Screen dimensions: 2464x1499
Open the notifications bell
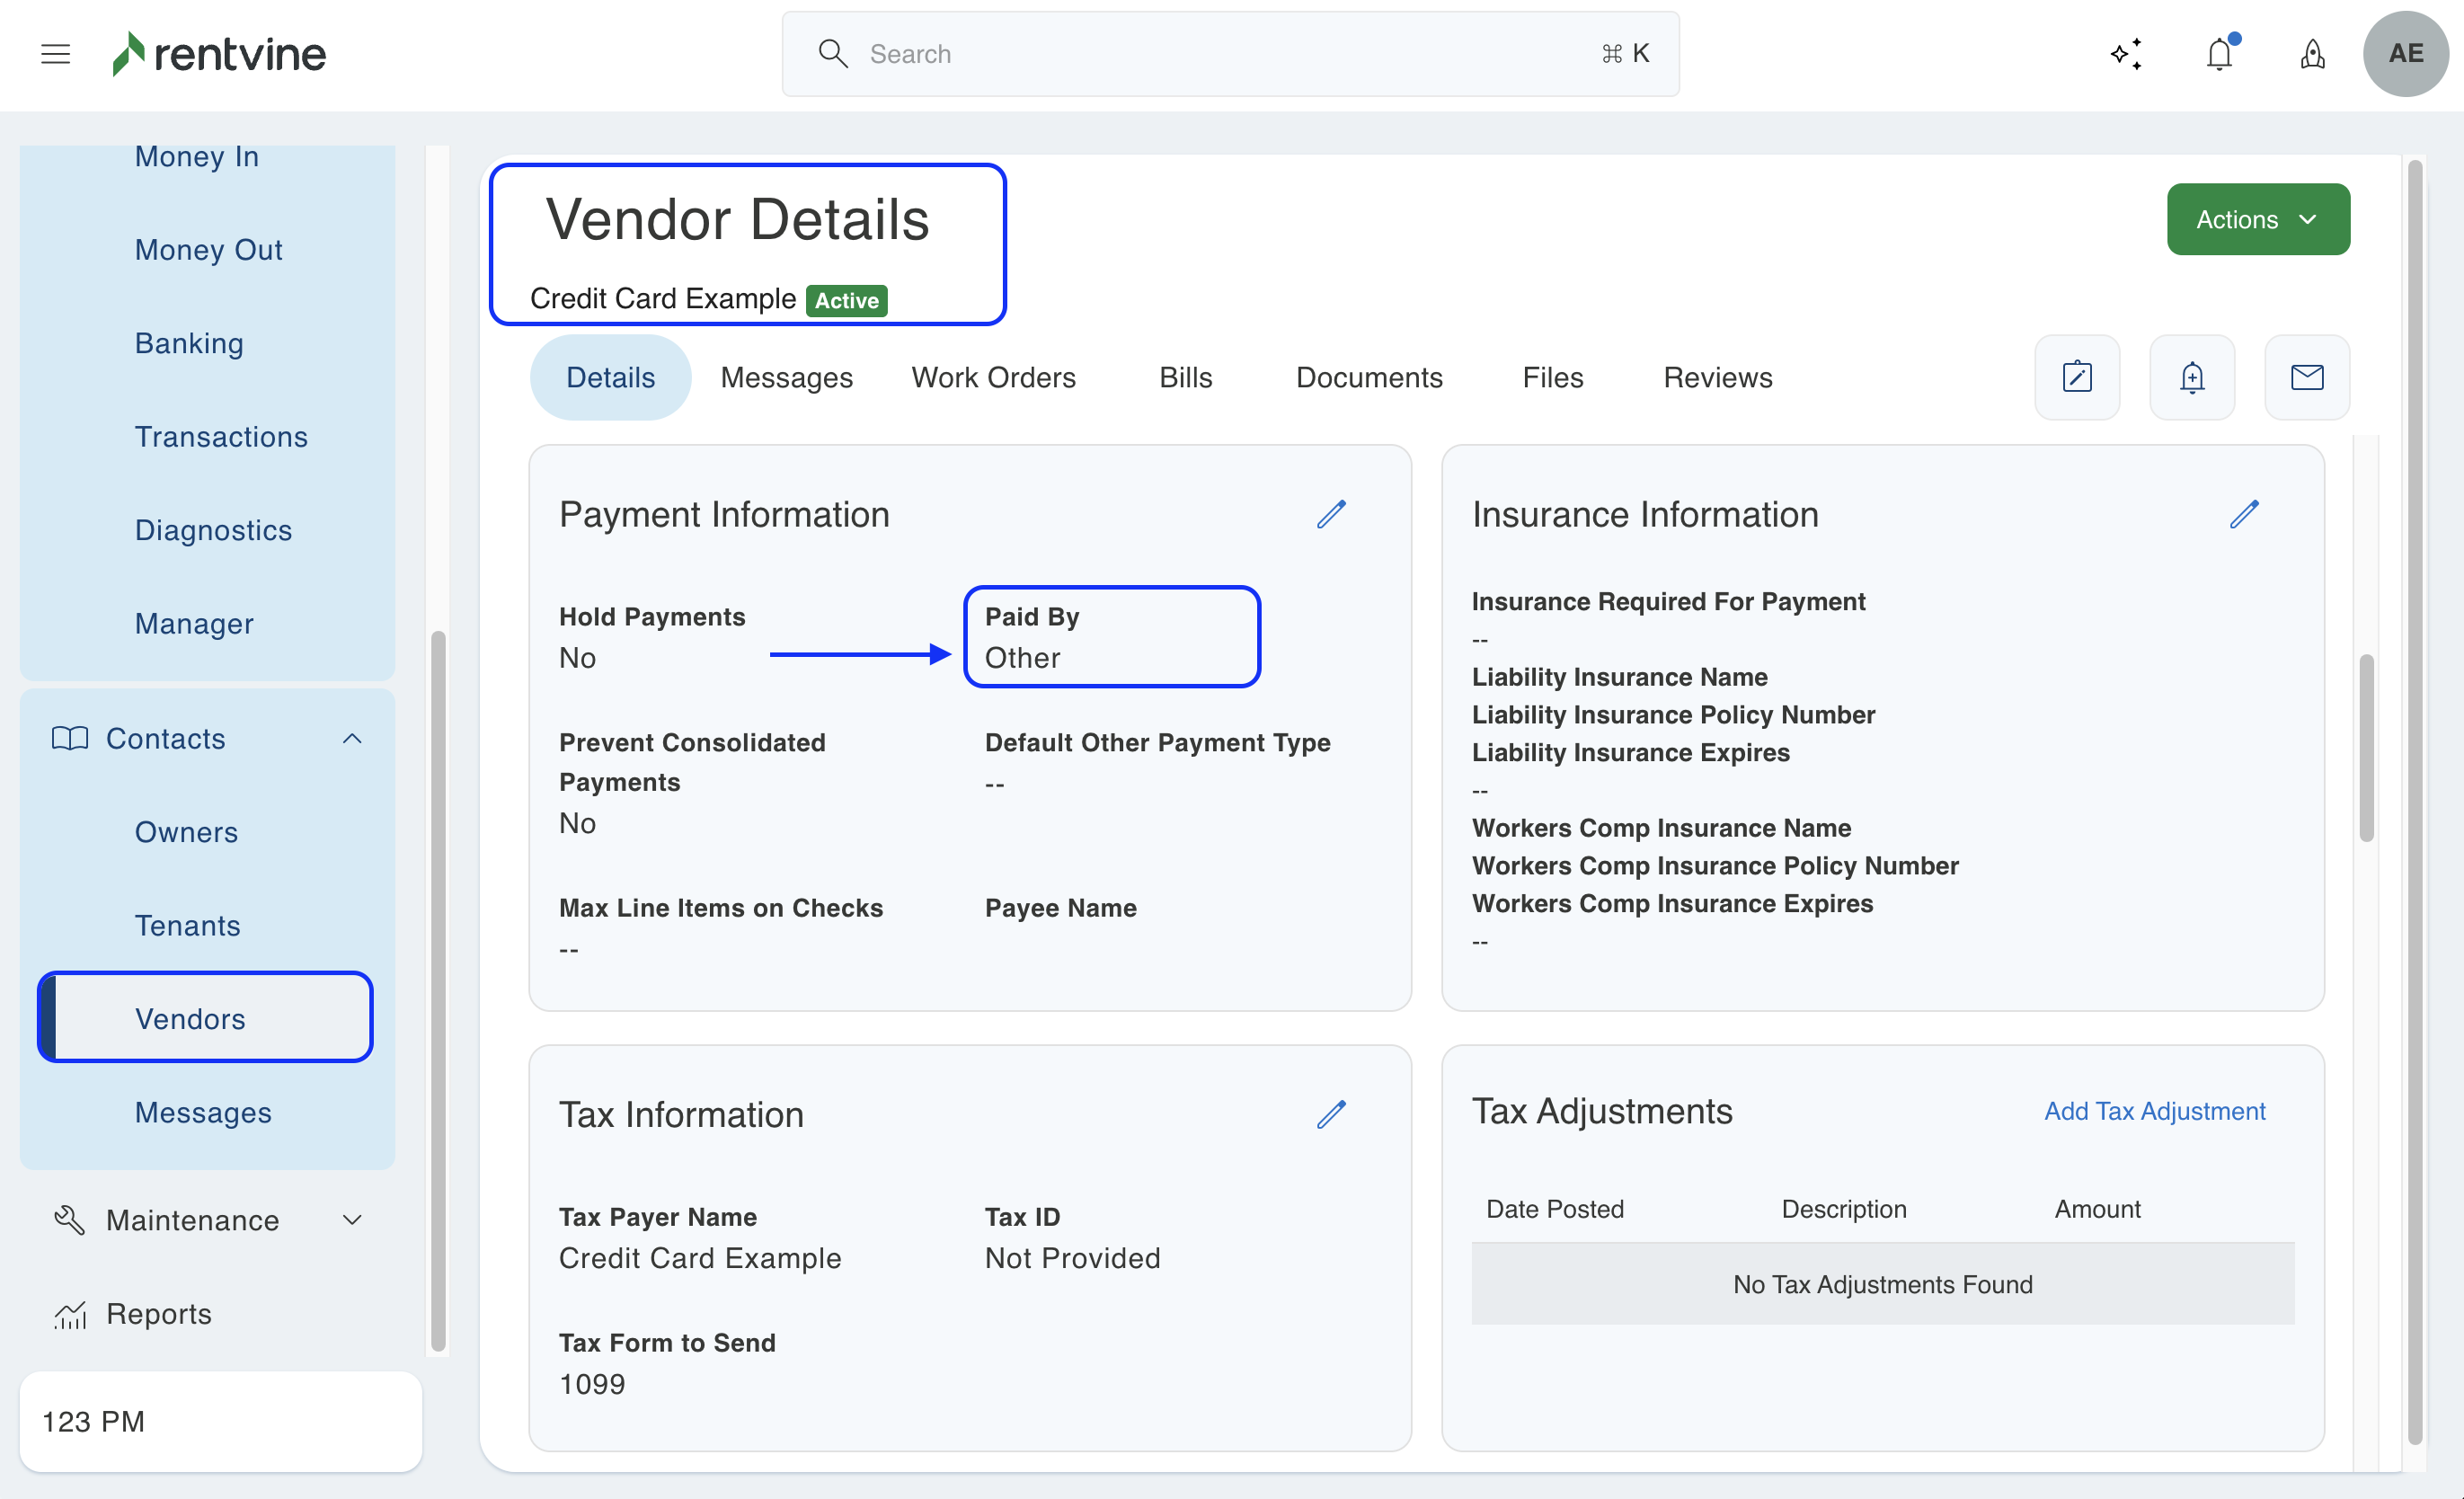click(2219, 54)
